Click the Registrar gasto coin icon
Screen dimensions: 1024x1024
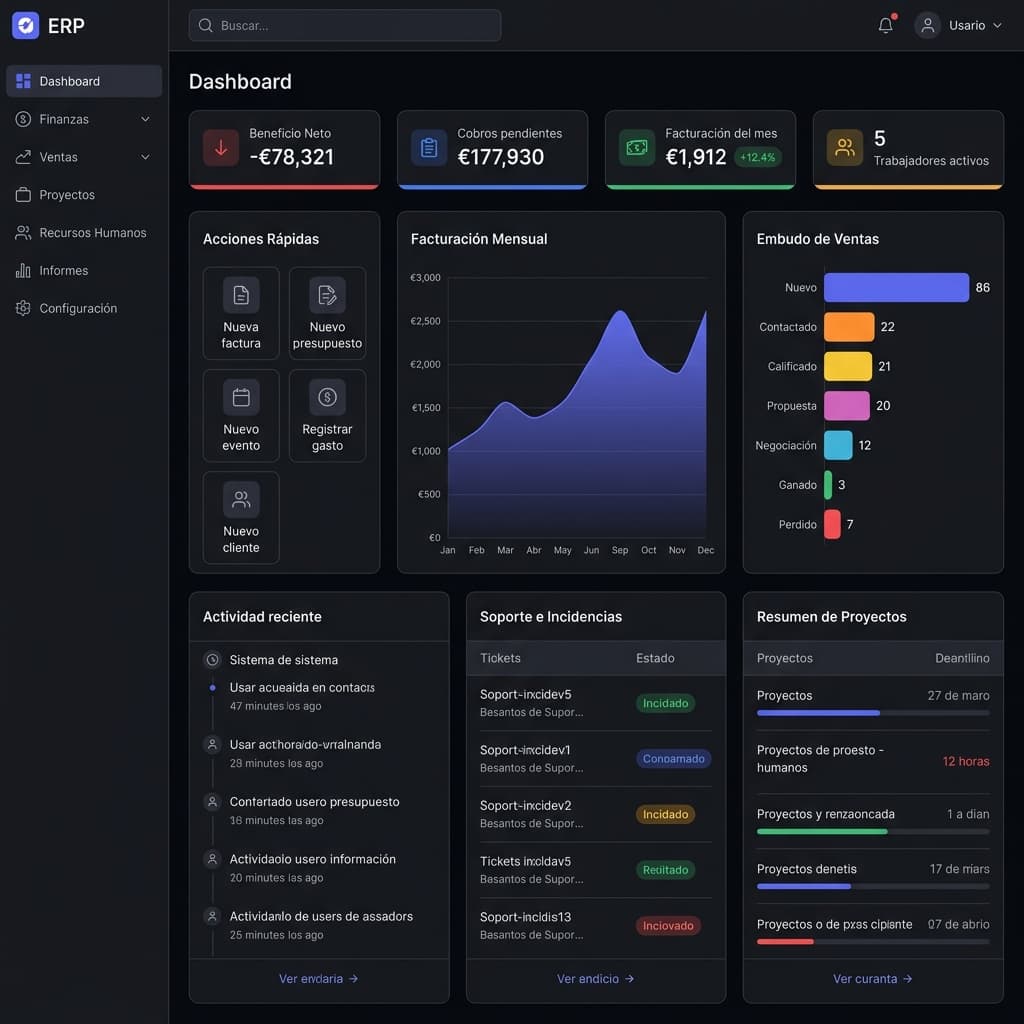click(327, 397)
